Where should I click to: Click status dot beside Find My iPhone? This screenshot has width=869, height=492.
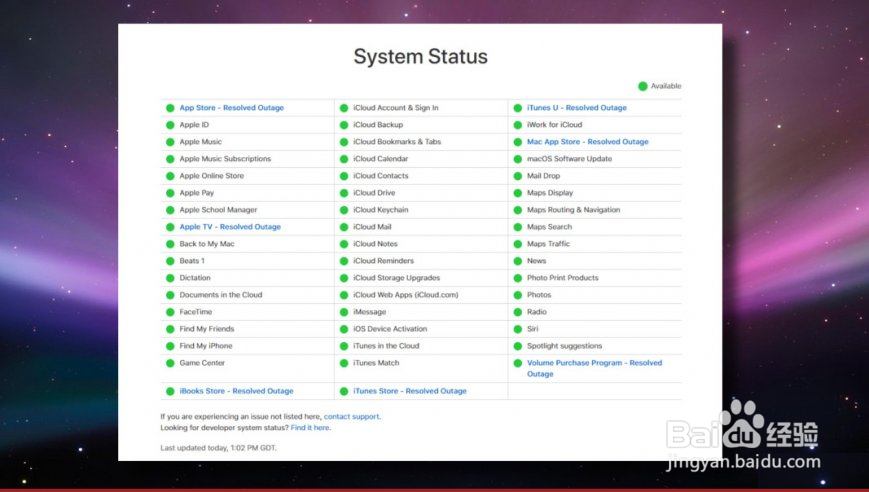[x=170, y=346]
